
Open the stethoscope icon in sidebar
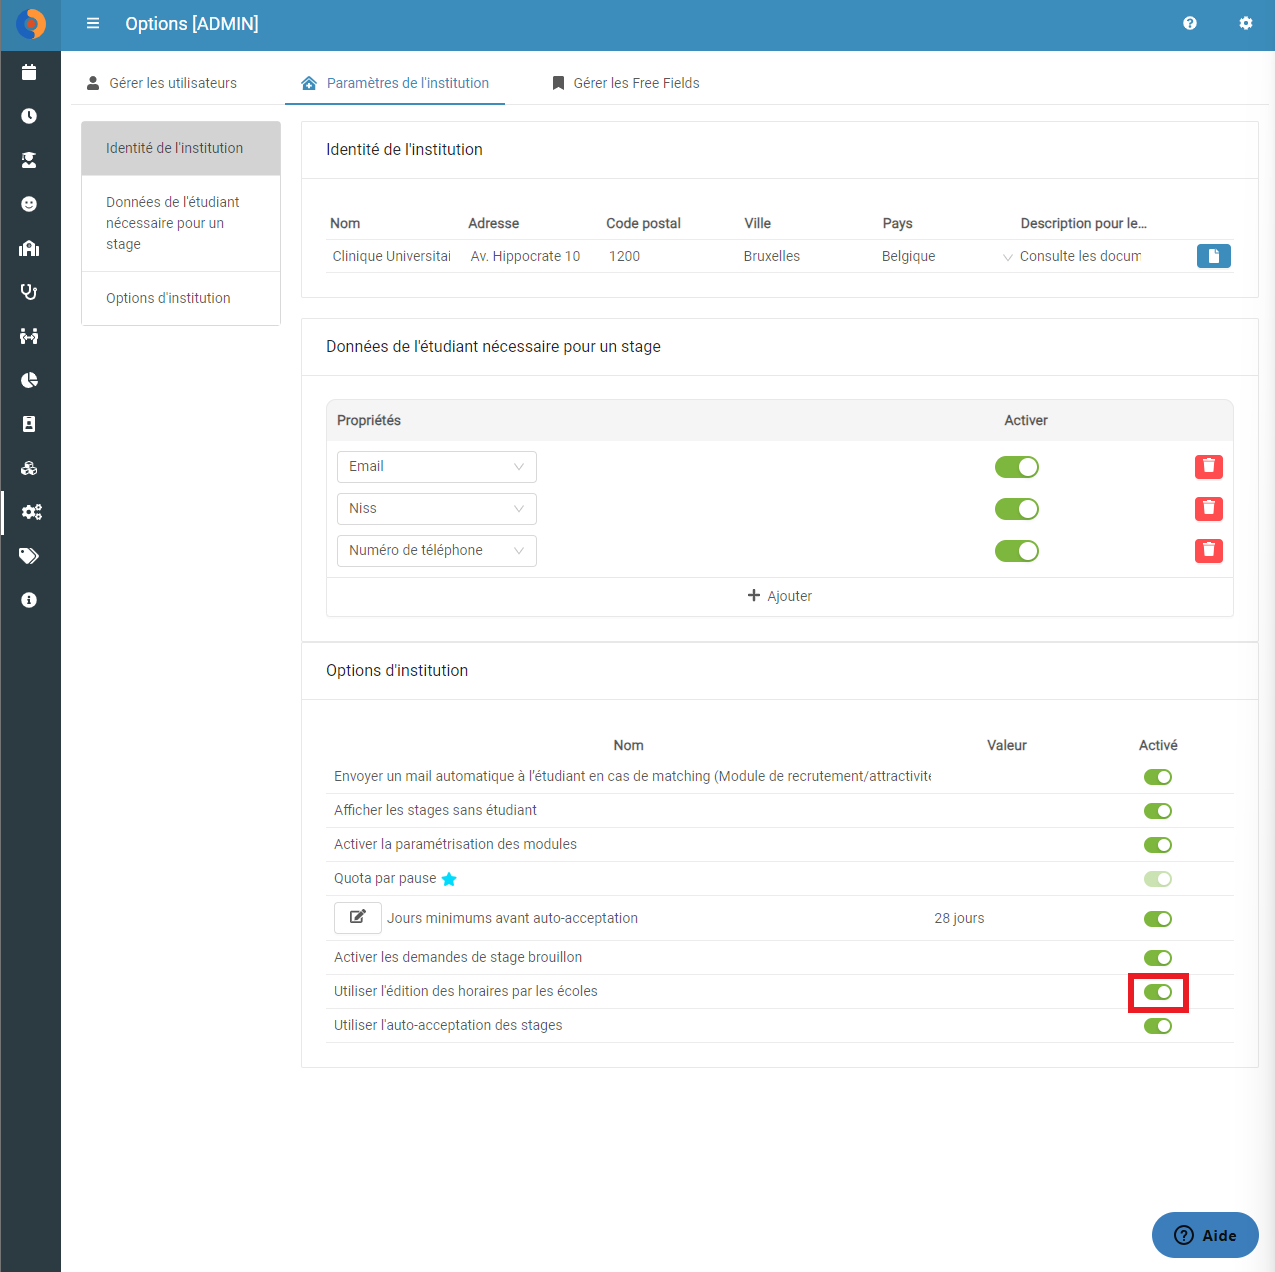click(29, 292)
